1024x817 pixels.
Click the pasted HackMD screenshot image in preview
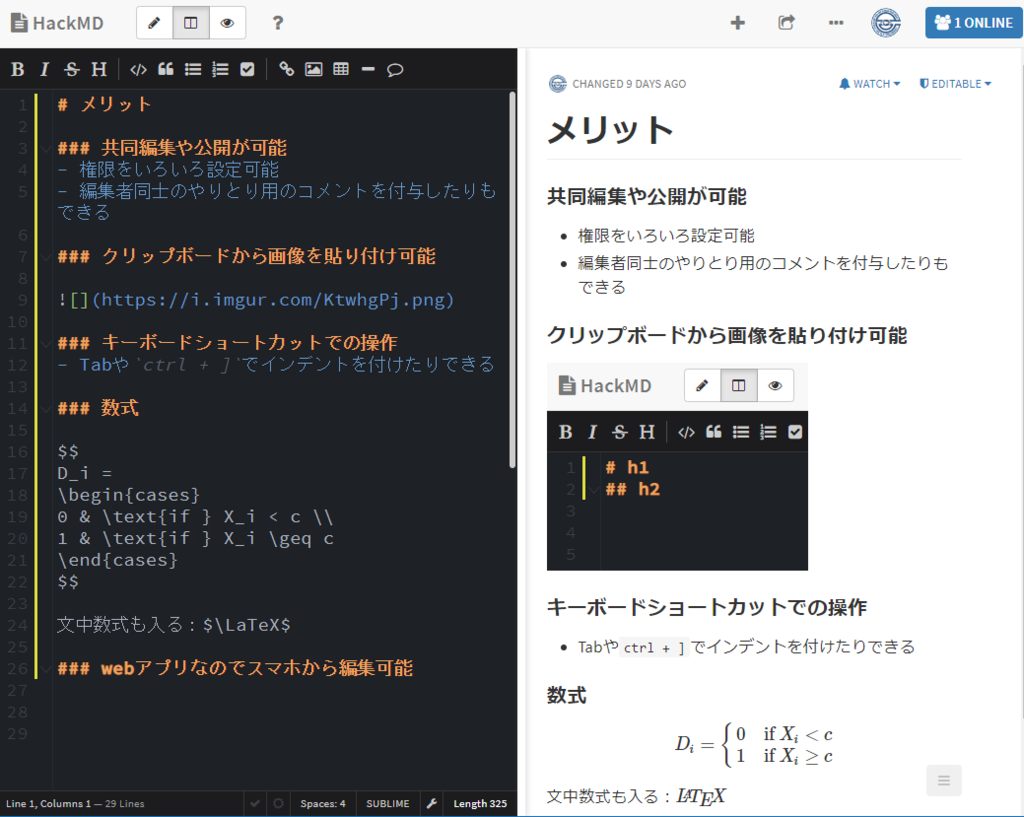coord(677,466)
